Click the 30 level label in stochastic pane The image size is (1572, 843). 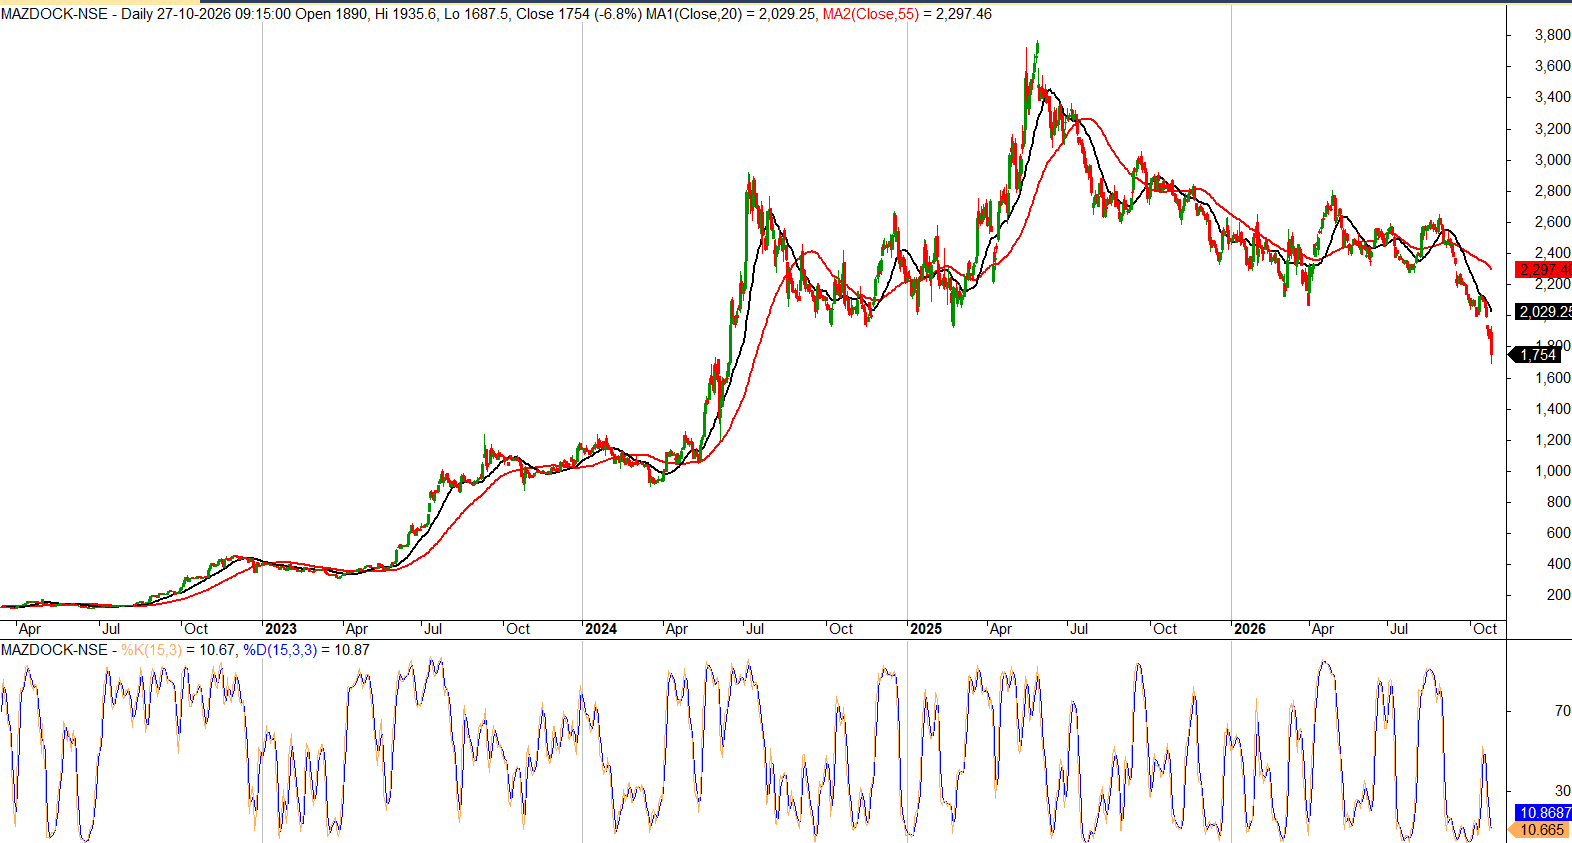1562,791
